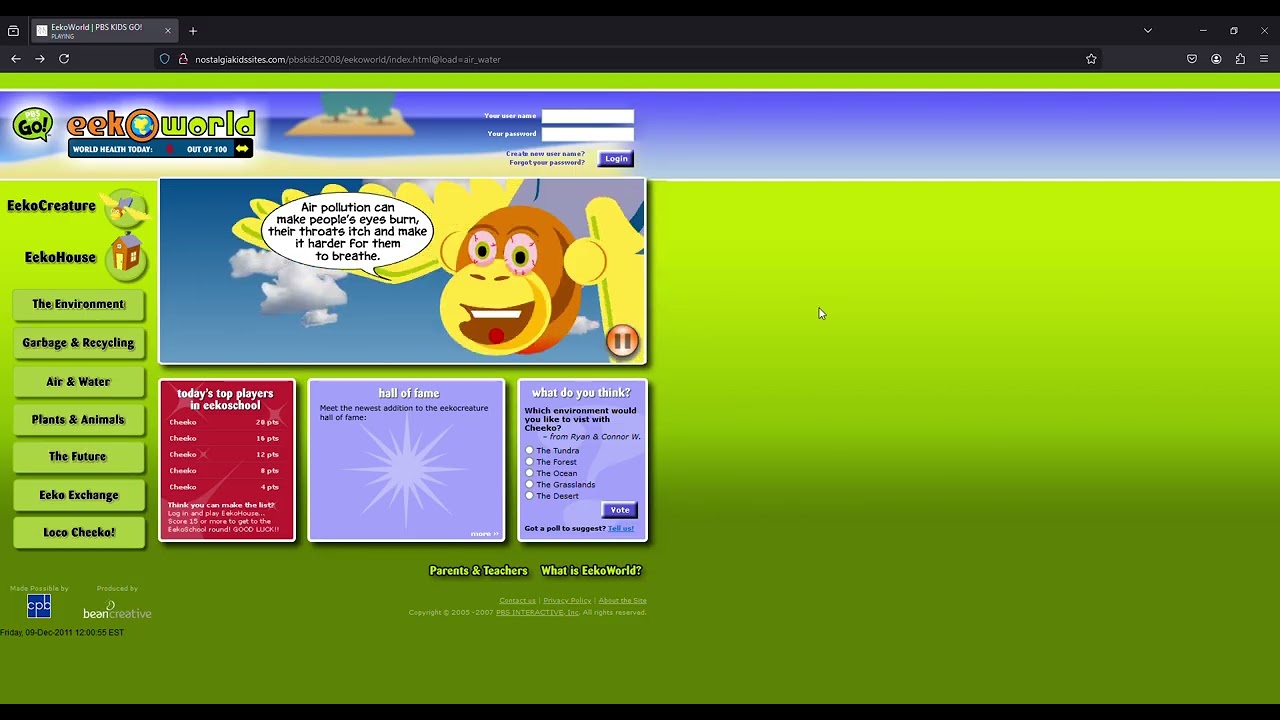Click PBS INTERACTIVE, Inc. copyright link
1280x720 pixels.
point(537,613)
